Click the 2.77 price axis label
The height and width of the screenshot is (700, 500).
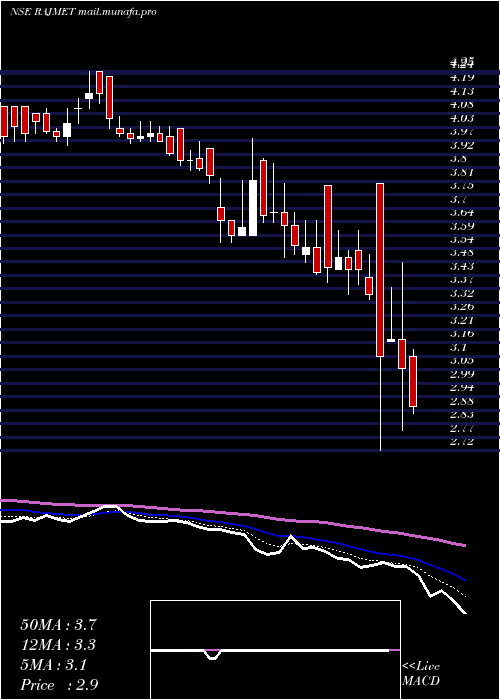coord(462,428)
